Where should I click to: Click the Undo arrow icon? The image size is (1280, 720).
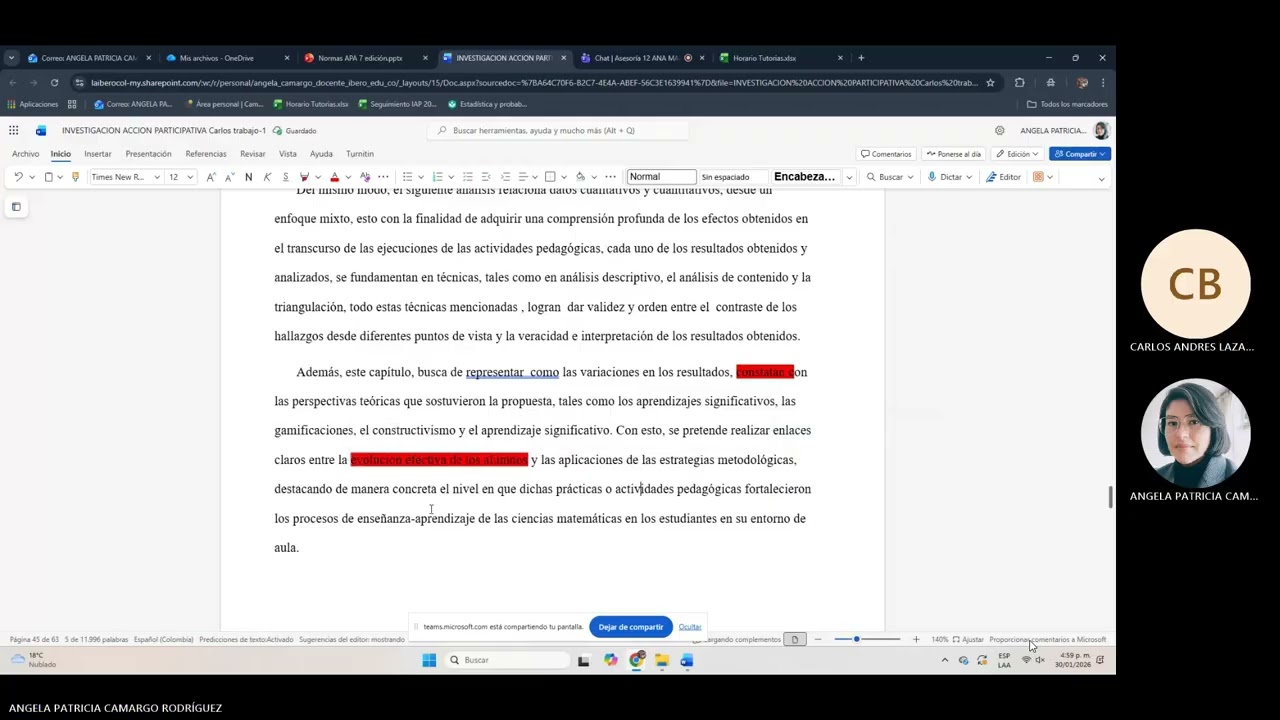pyautogui.click(x=18, y=177)
